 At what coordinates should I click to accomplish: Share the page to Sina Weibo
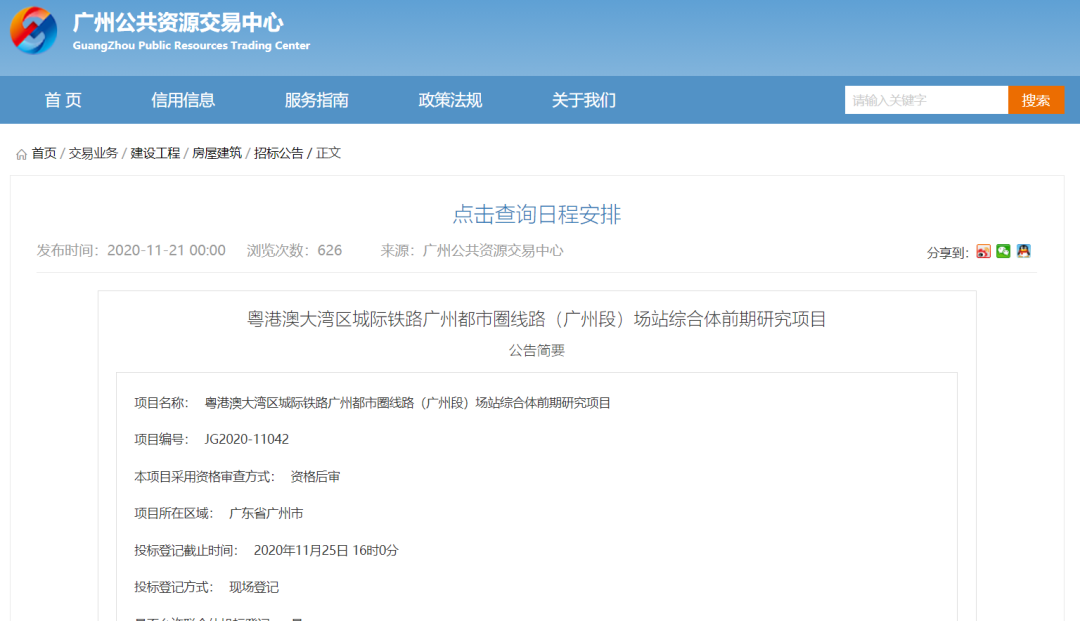click(x=983, y=251)
